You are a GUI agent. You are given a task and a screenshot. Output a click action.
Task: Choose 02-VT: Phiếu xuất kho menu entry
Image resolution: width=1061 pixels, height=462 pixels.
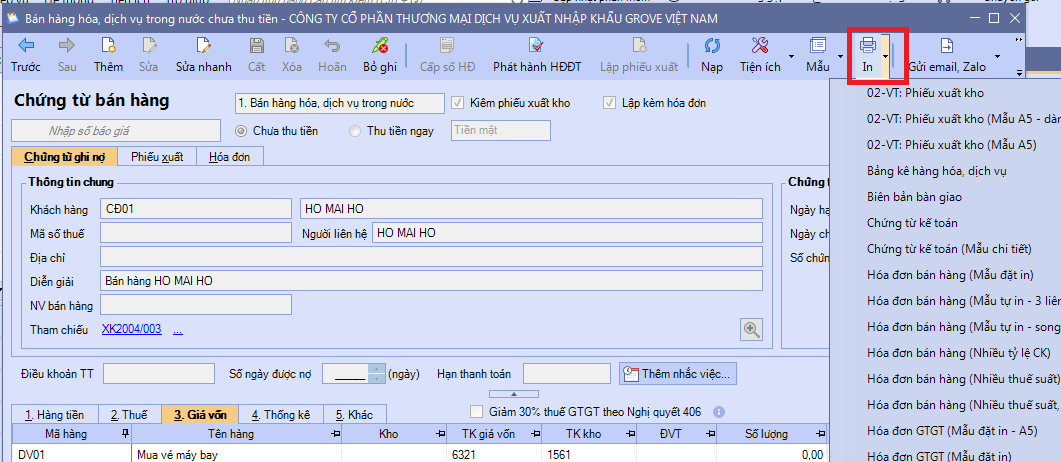(x=925, y=93)
